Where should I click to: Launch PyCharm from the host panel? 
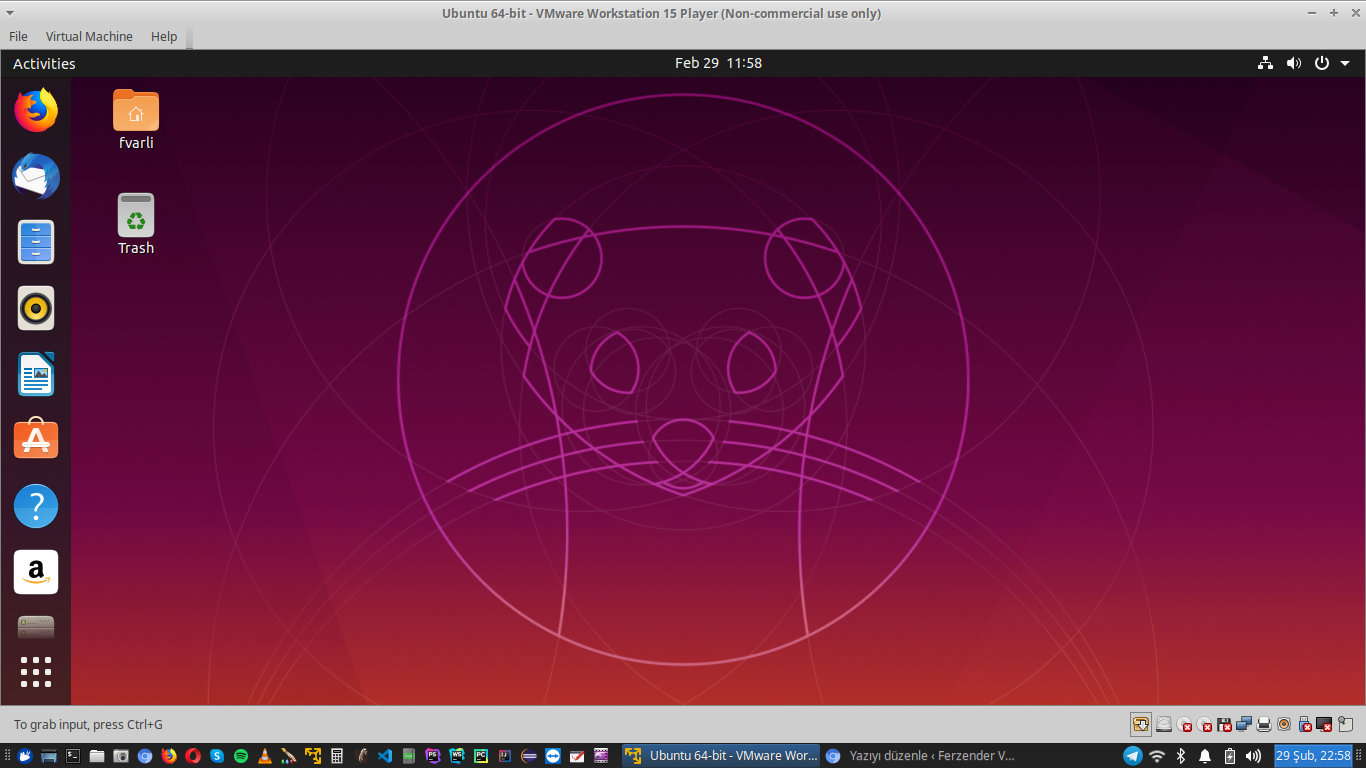click(481, 756)
